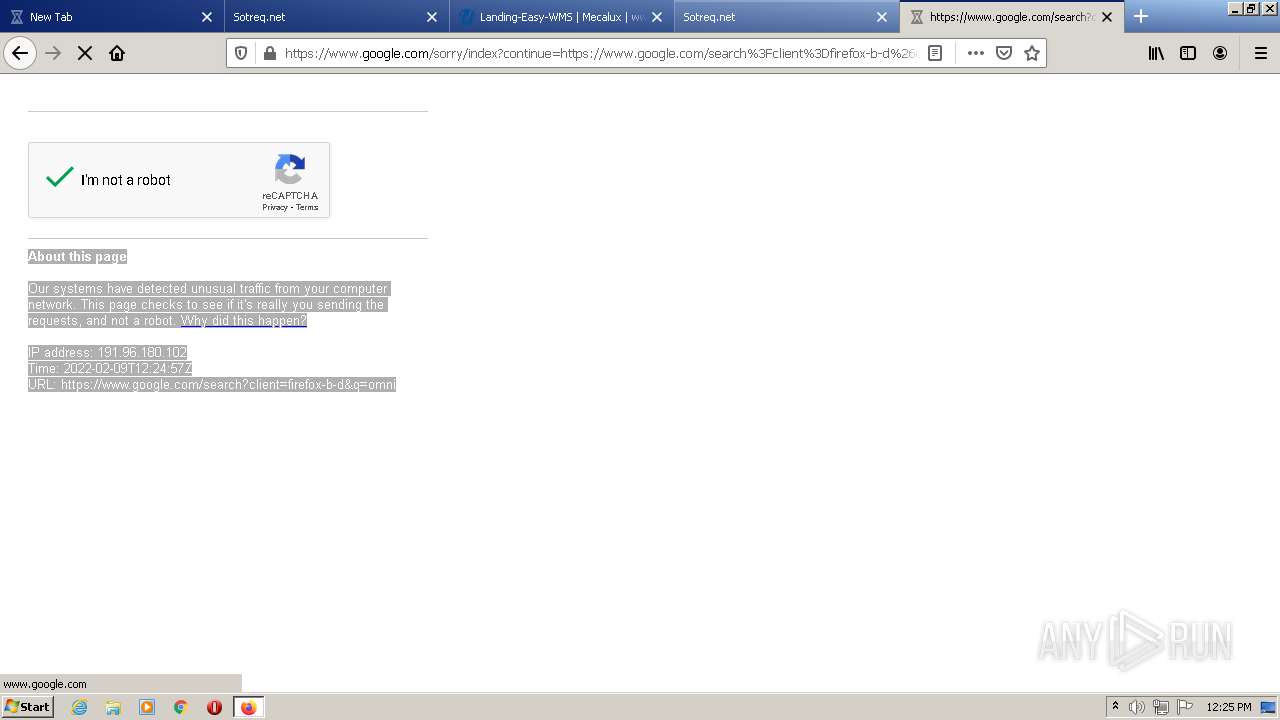Click the forward navigation arrow
The image size is (1280, 720).
point(54,53)
